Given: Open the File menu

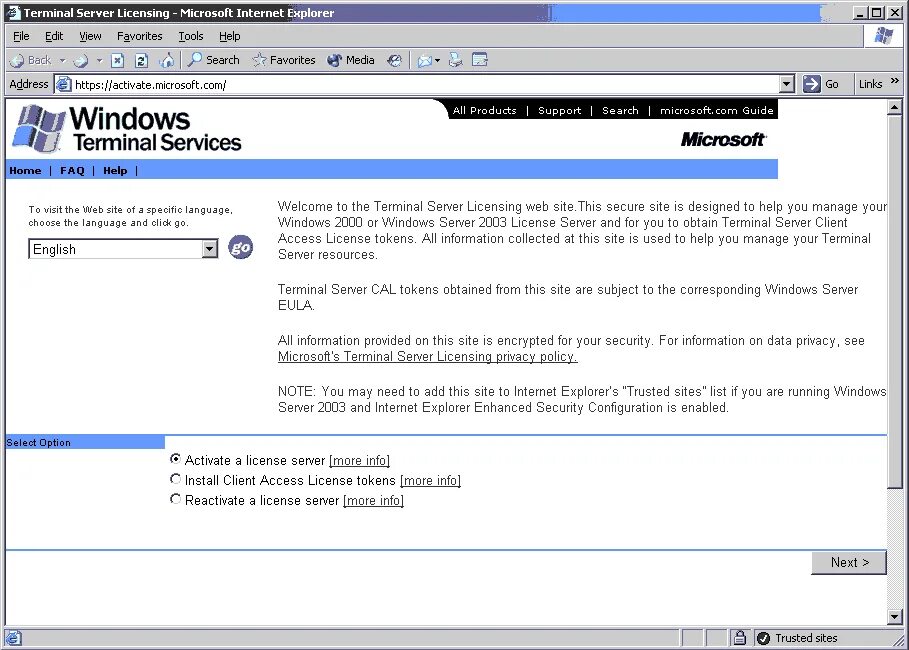Looking at the screenshot, I should (x=21, y=36).
